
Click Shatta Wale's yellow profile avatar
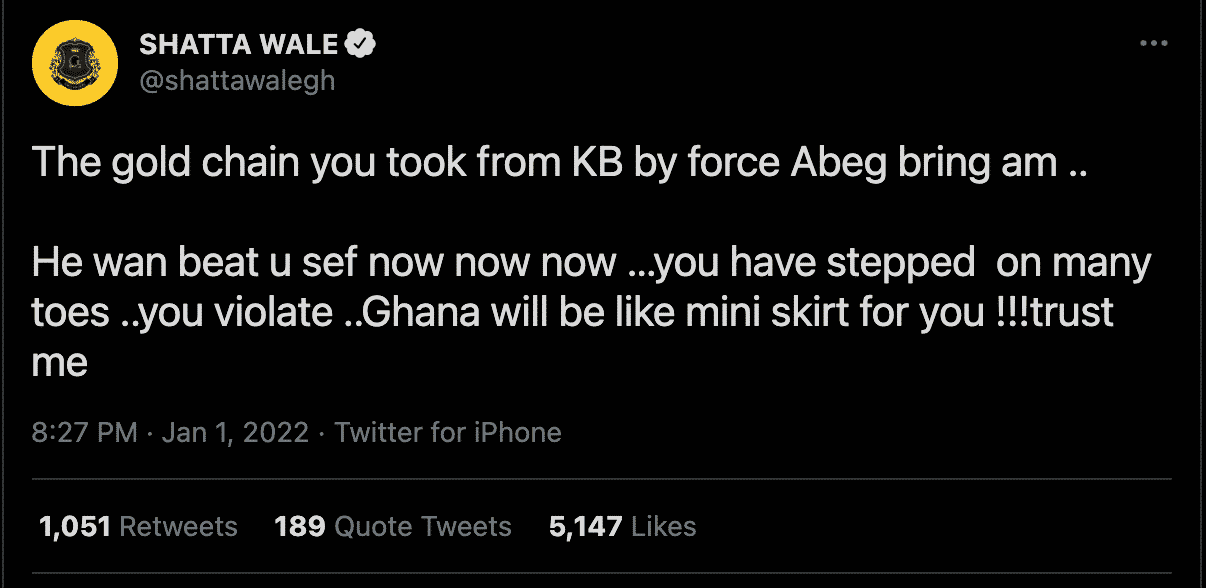click(x=75, y=62)
